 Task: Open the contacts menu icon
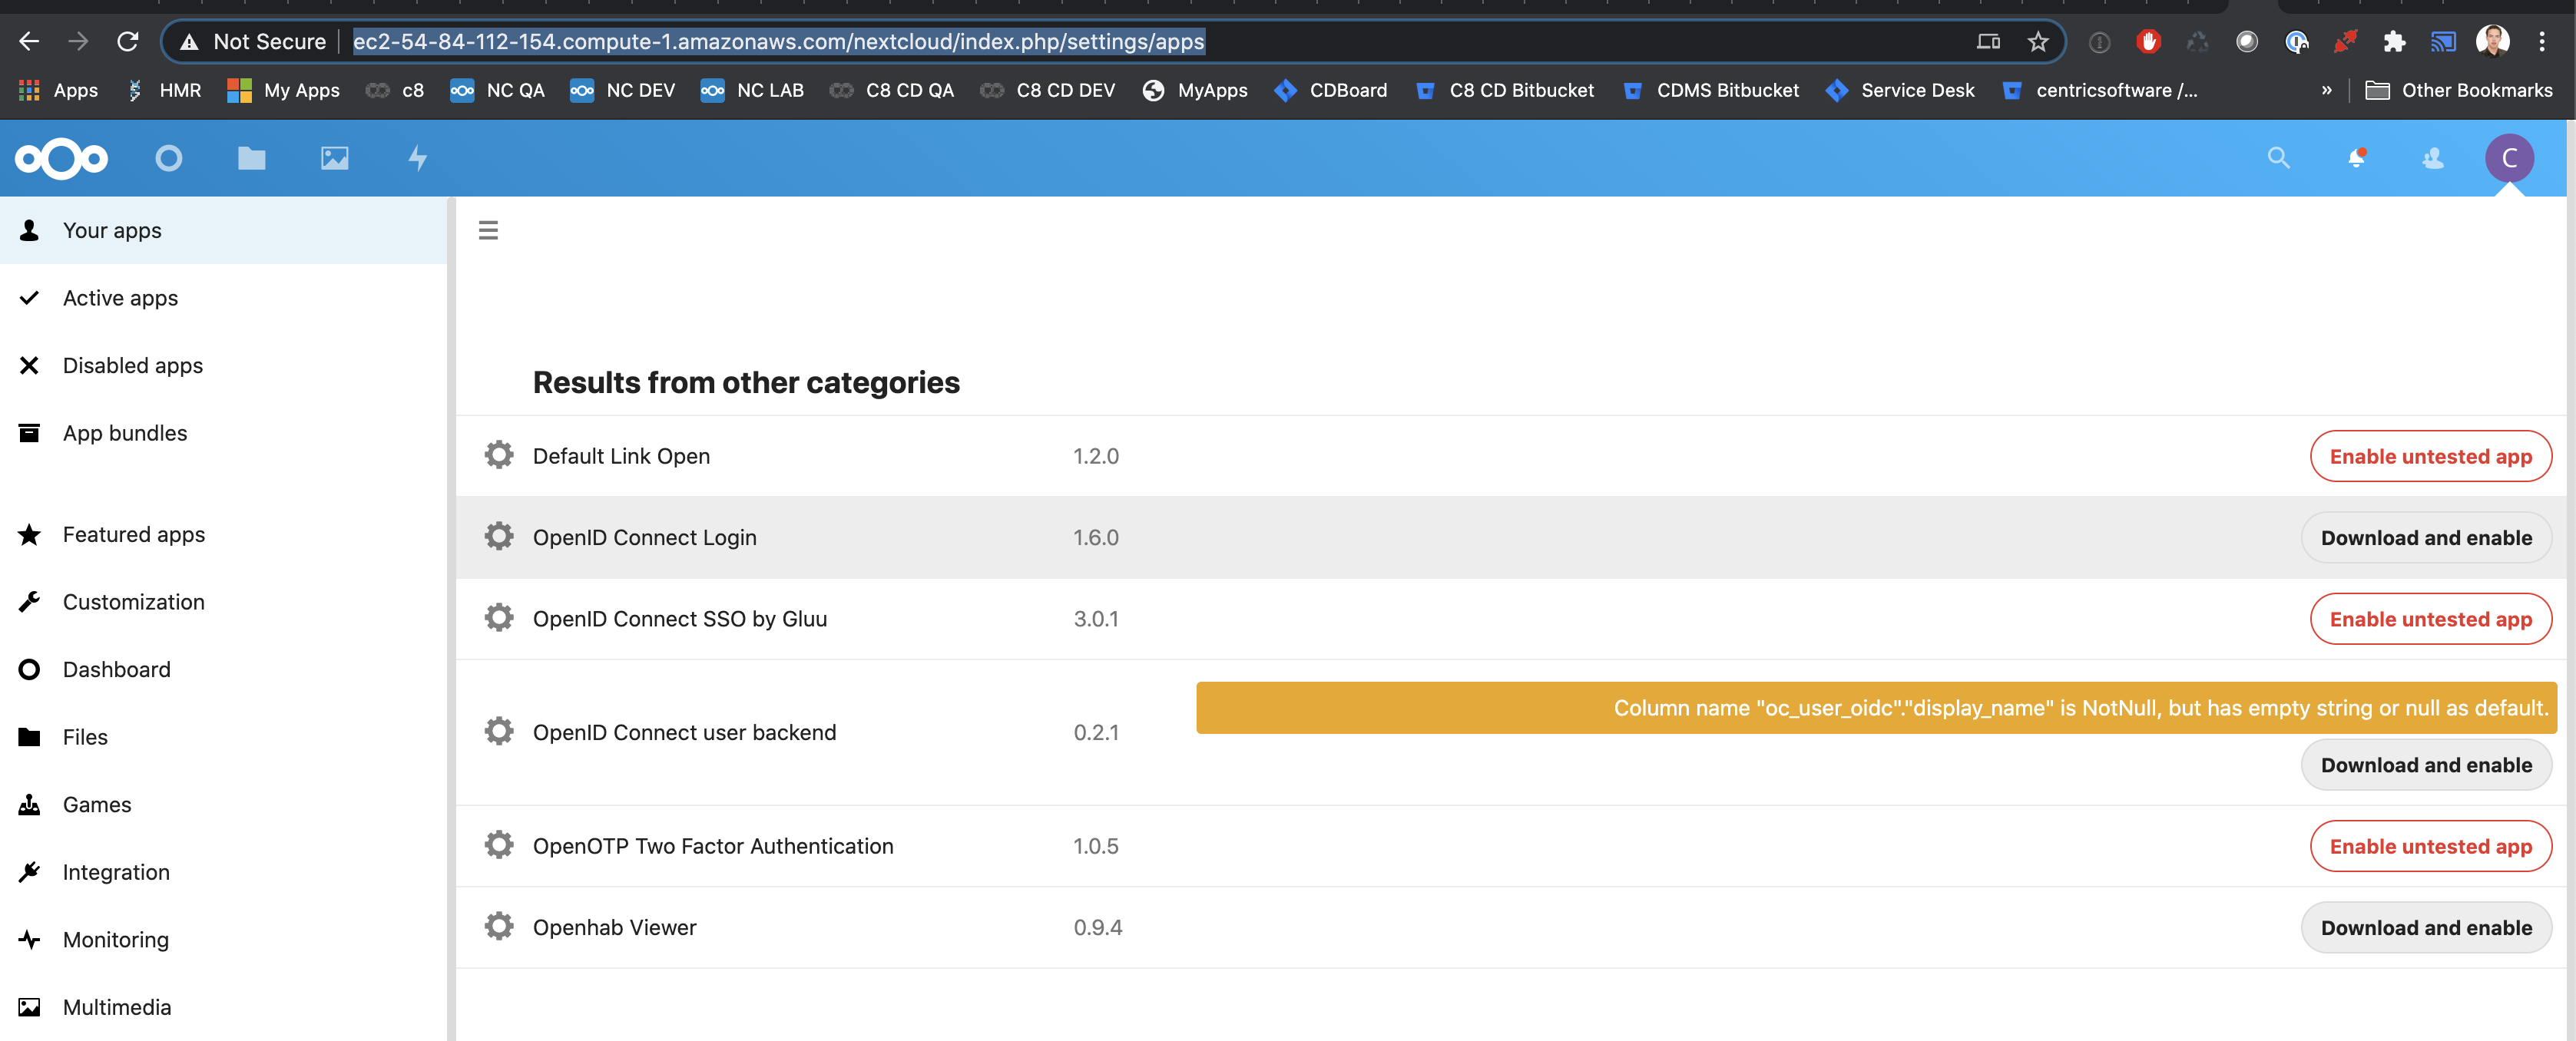[x=2432, y=158]
